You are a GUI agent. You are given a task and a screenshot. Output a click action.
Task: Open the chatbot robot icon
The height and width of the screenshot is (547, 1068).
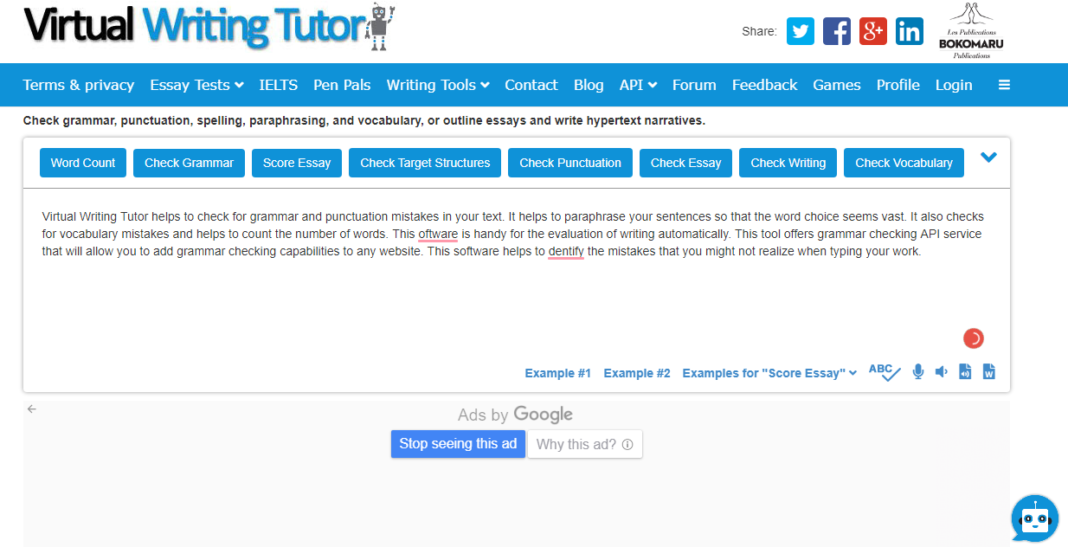[1035, 518]
